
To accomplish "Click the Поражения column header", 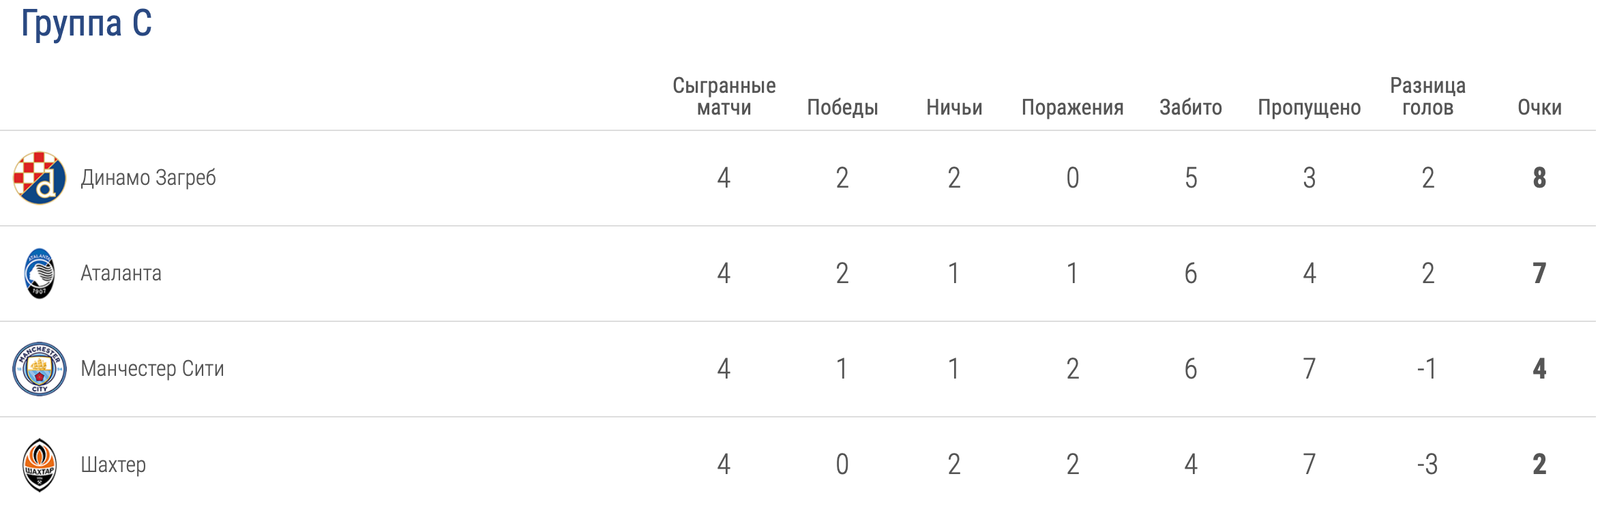I will pos(1072,108).
